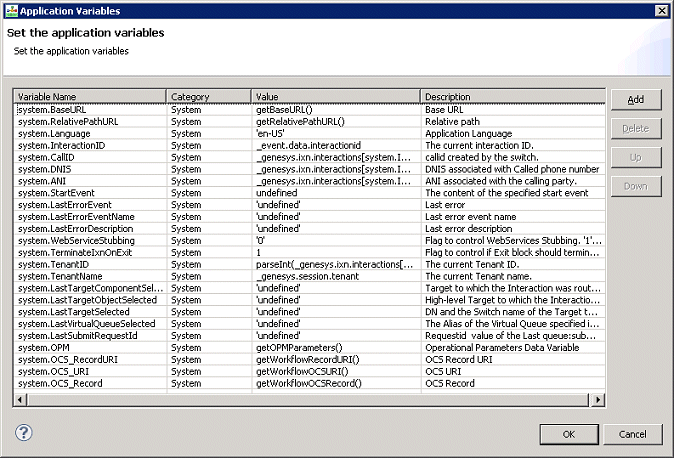
Task: Select the system.ANI variable
Action: pos(42,181)
